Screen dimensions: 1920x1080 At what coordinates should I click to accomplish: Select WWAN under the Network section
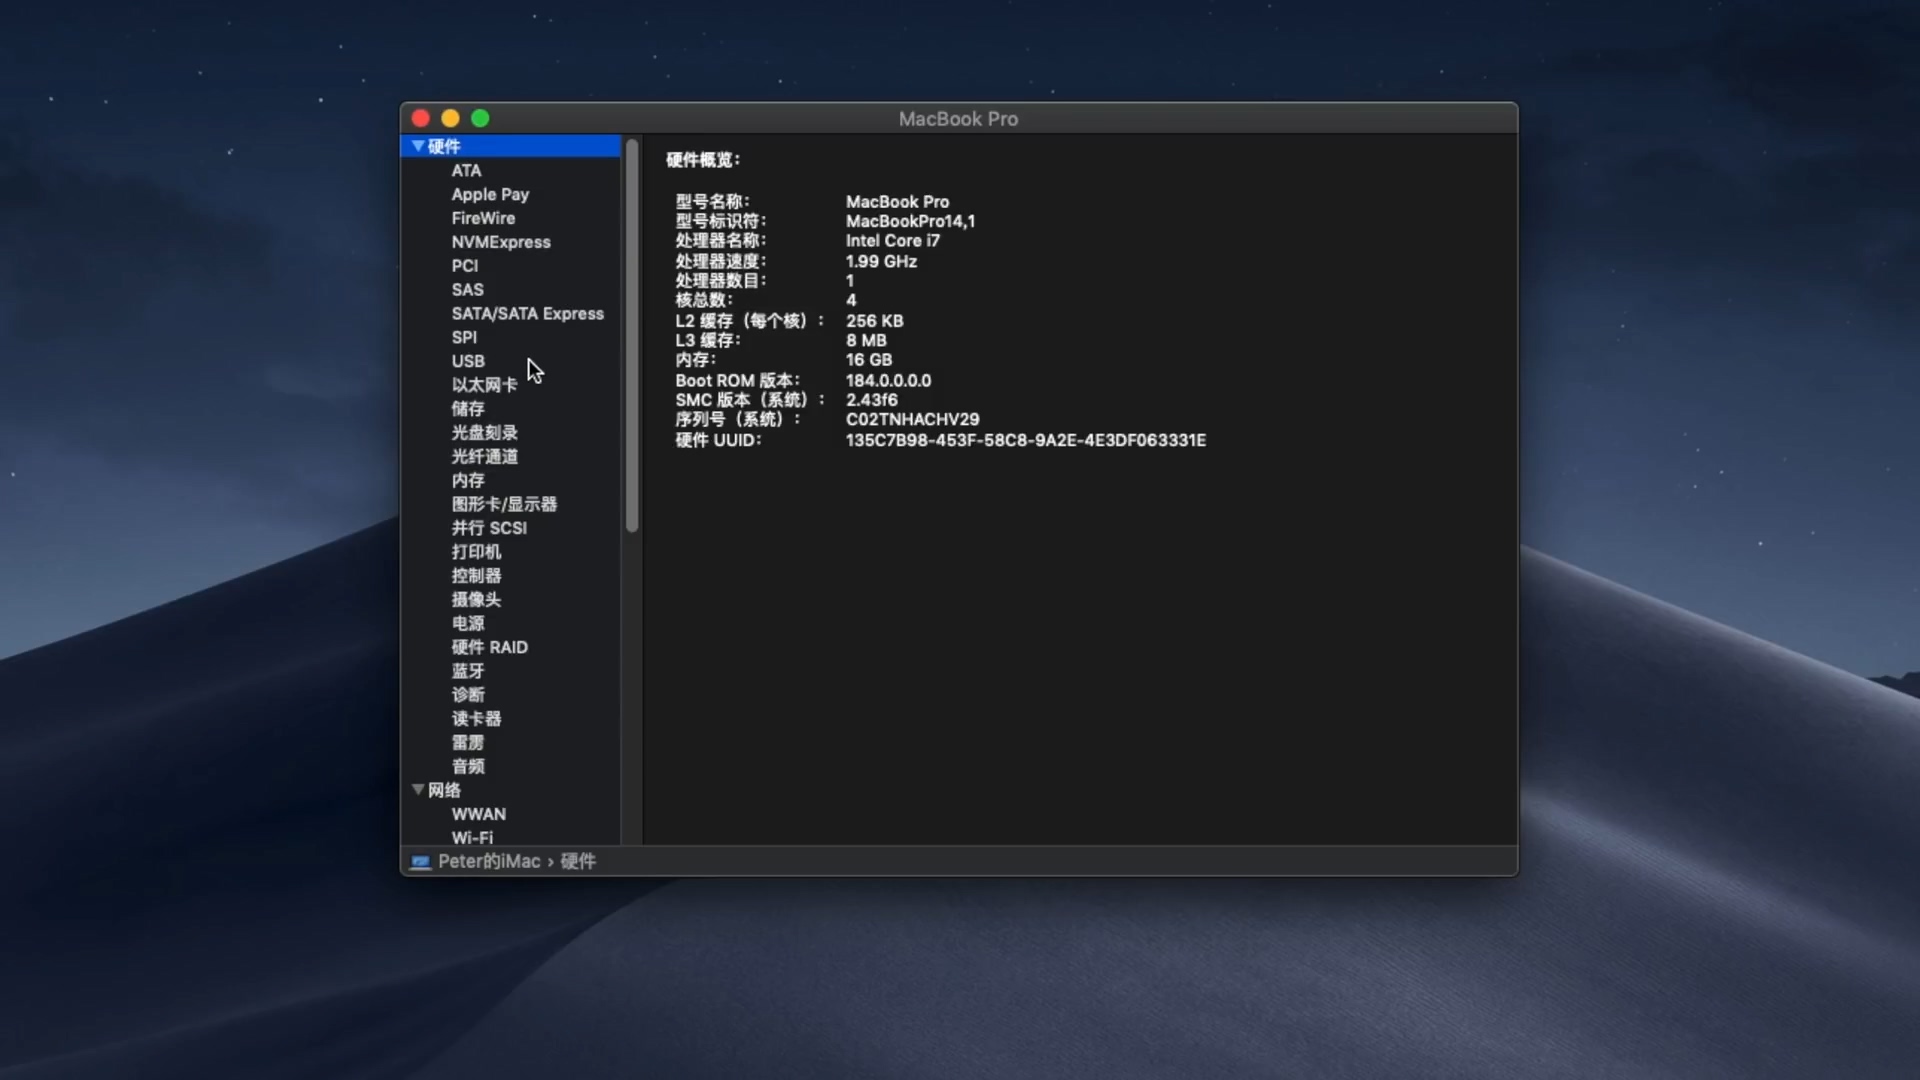pyautogui.click(x=479, y=814)
